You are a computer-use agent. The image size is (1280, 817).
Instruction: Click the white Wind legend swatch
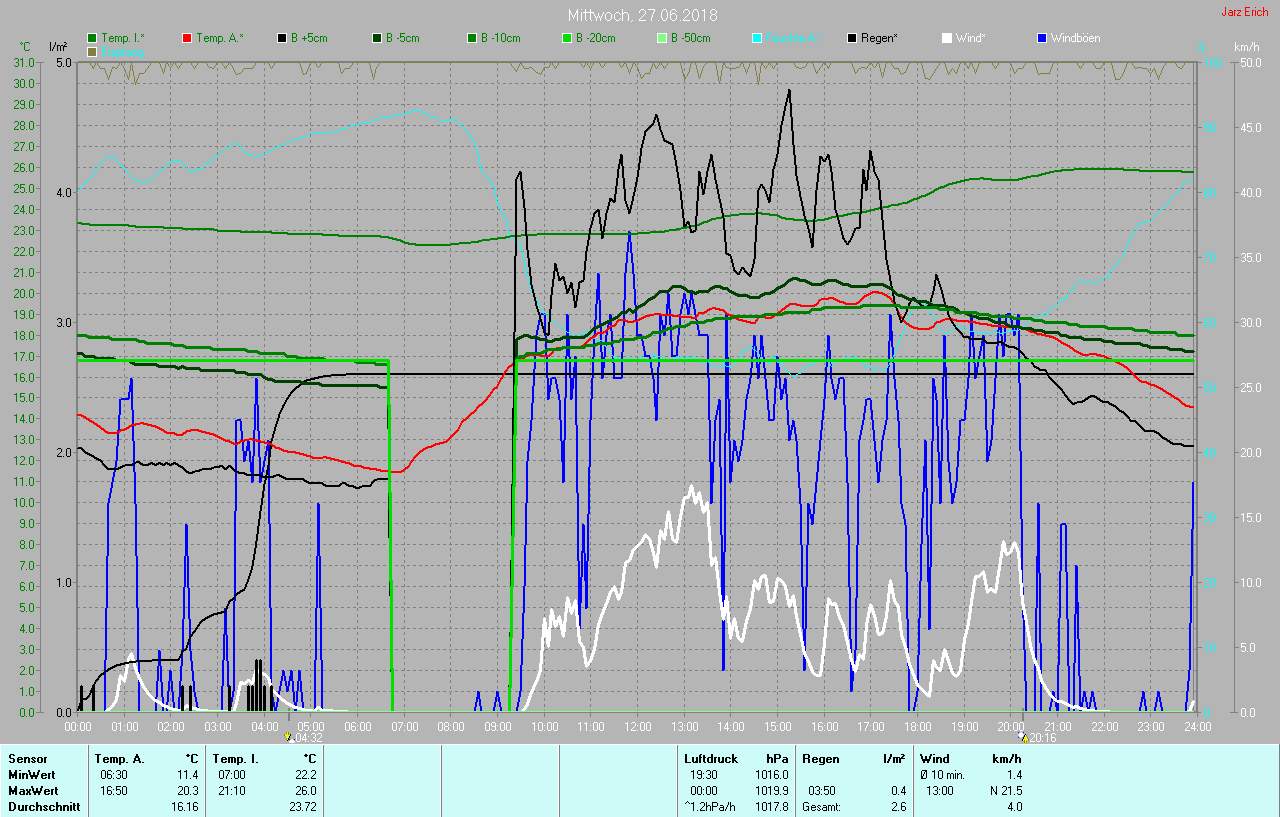[x=947, y=38]
